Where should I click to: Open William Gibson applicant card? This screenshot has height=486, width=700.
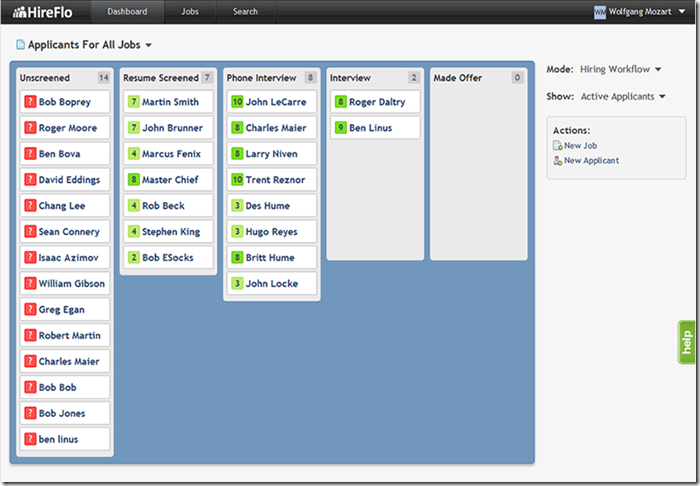click(65, 283)
